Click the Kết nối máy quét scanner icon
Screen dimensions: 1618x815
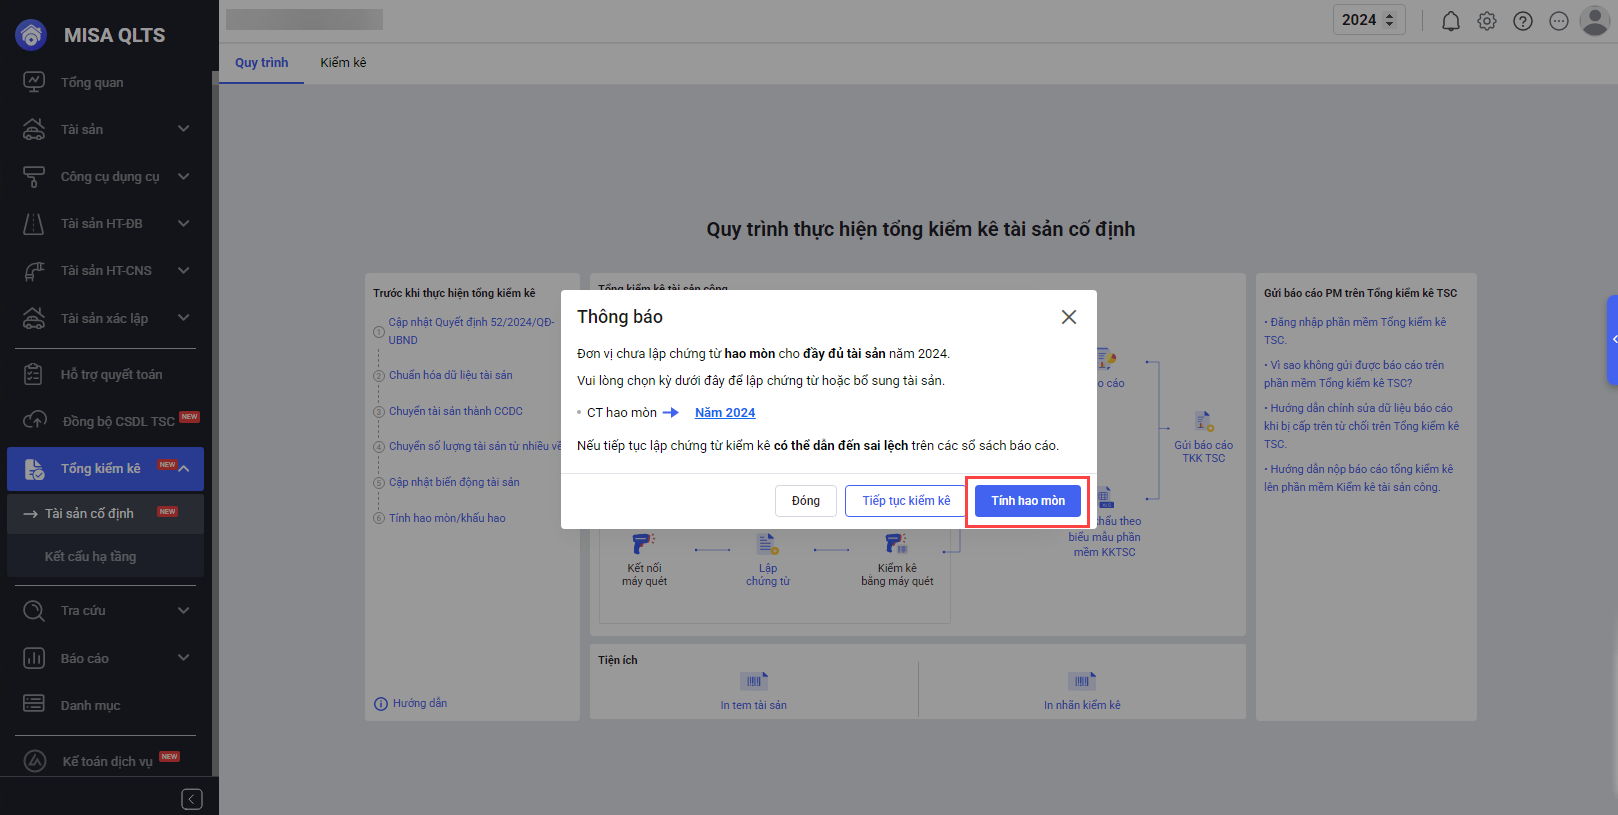point(643,544)
